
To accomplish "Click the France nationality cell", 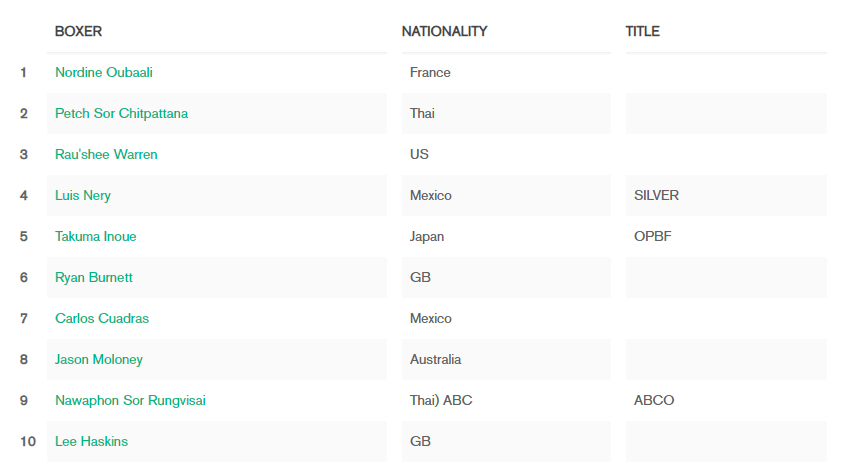I will point(506,73).
